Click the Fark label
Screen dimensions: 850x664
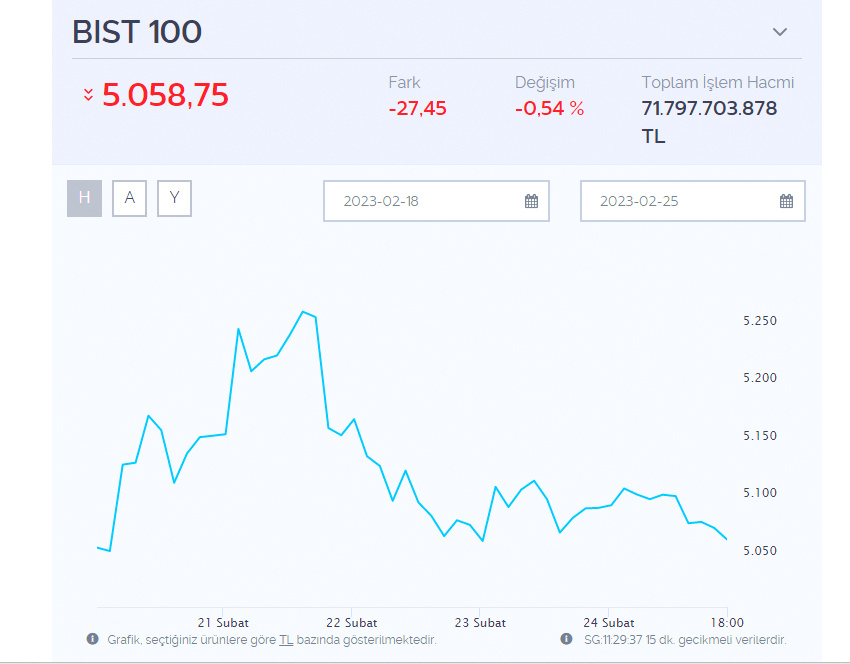click(x=404, y=82)
